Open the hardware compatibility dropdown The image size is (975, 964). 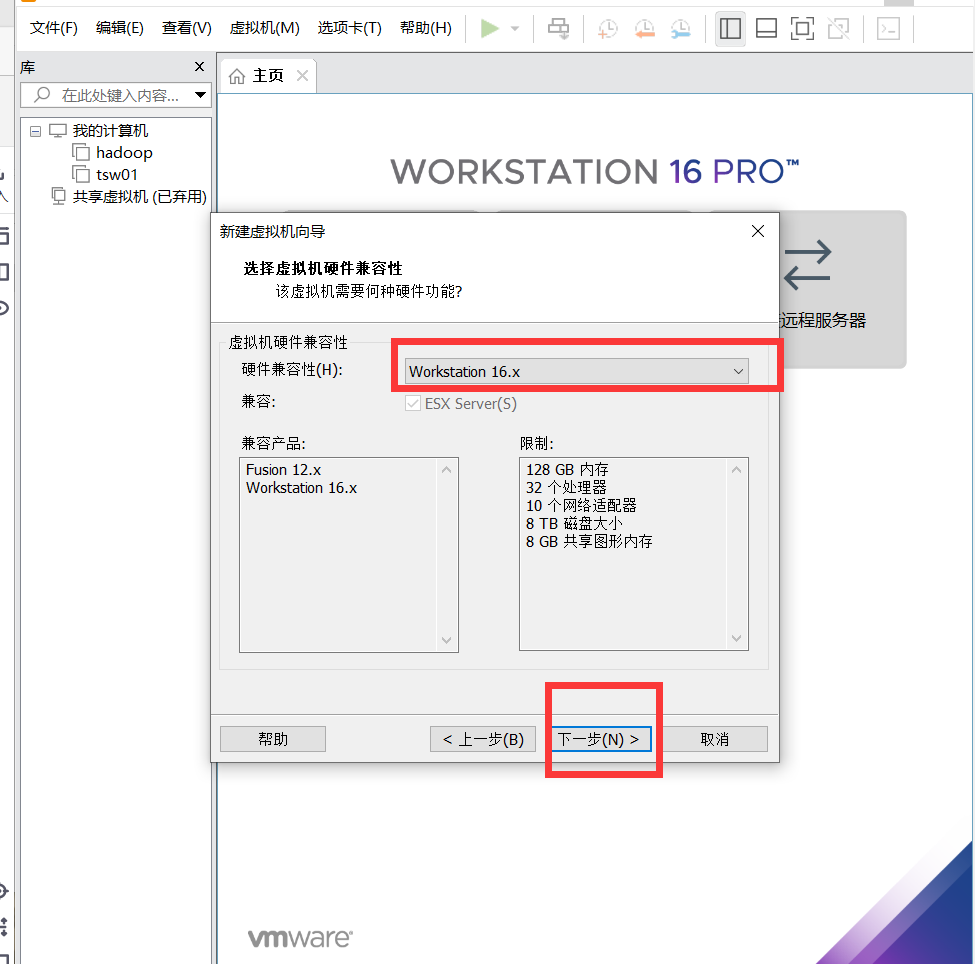[738, 371]
